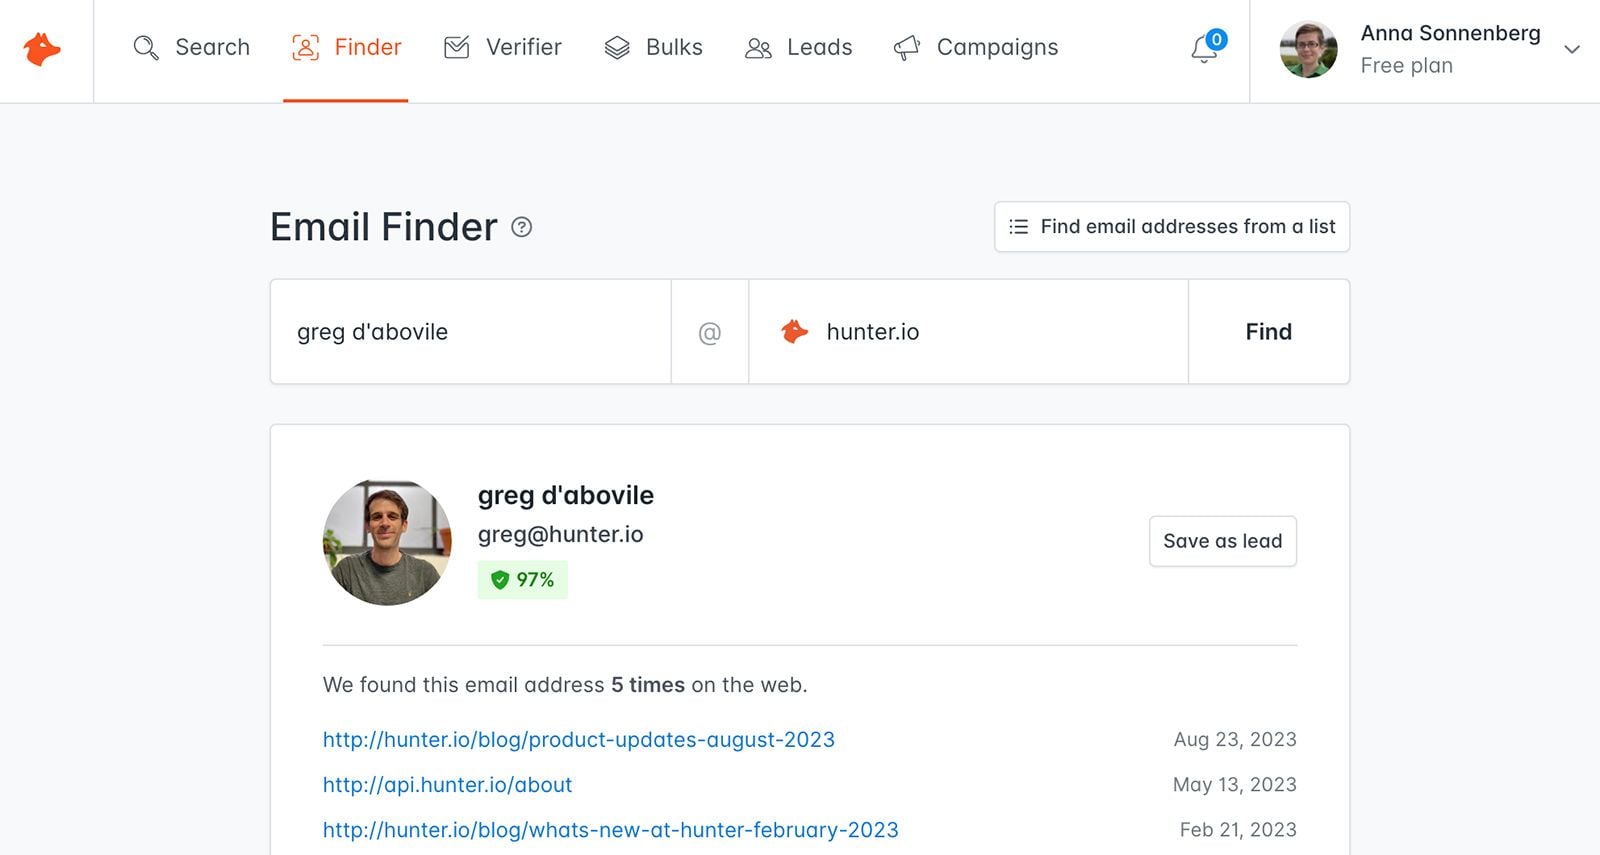
Task: Open the Search tab
Action: pyautogui.click(x=192, y=48)
